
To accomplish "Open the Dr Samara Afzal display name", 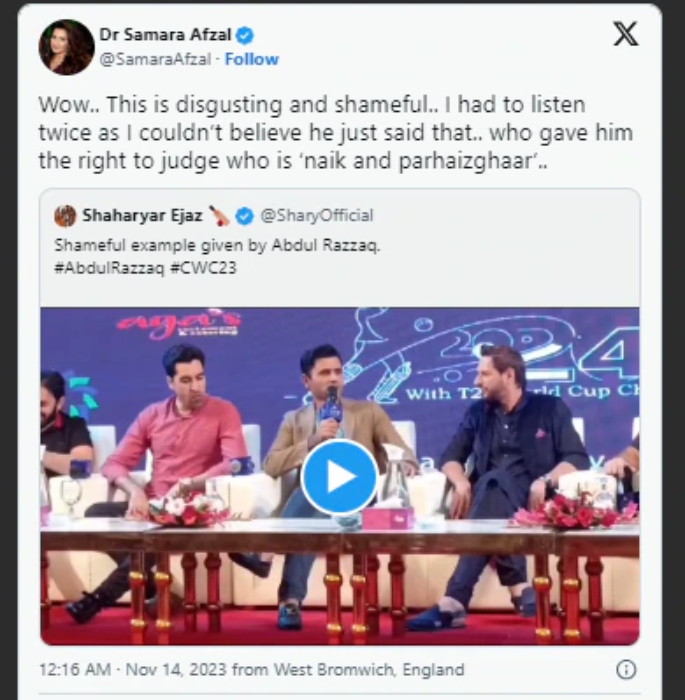I will coord(166,35).
